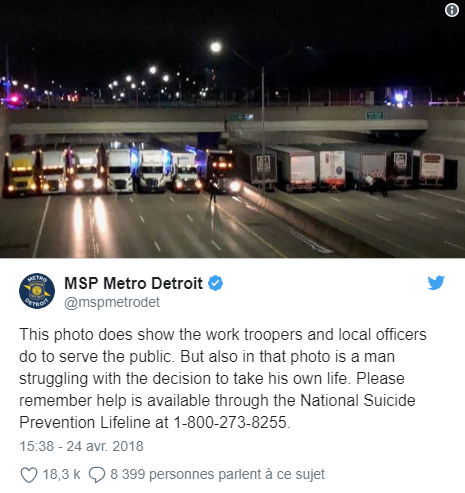Image resolution: width=465 pixels, height=493 pixels.
Task: Click the MSP Metro Detroit profile avatar
Action: [x=37, y=291]
